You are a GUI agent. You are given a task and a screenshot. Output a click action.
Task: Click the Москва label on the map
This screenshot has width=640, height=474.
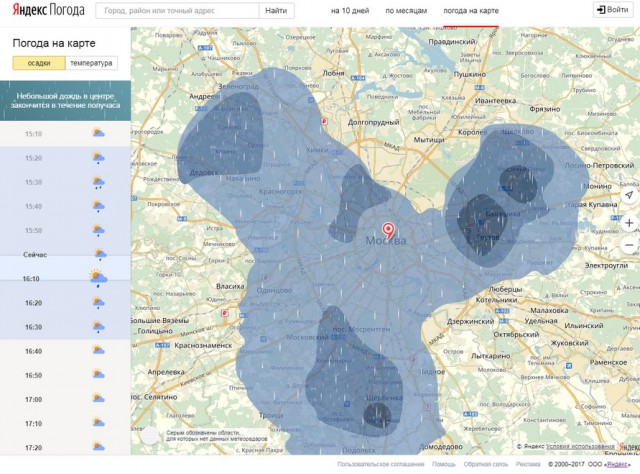tap(386, 240)
